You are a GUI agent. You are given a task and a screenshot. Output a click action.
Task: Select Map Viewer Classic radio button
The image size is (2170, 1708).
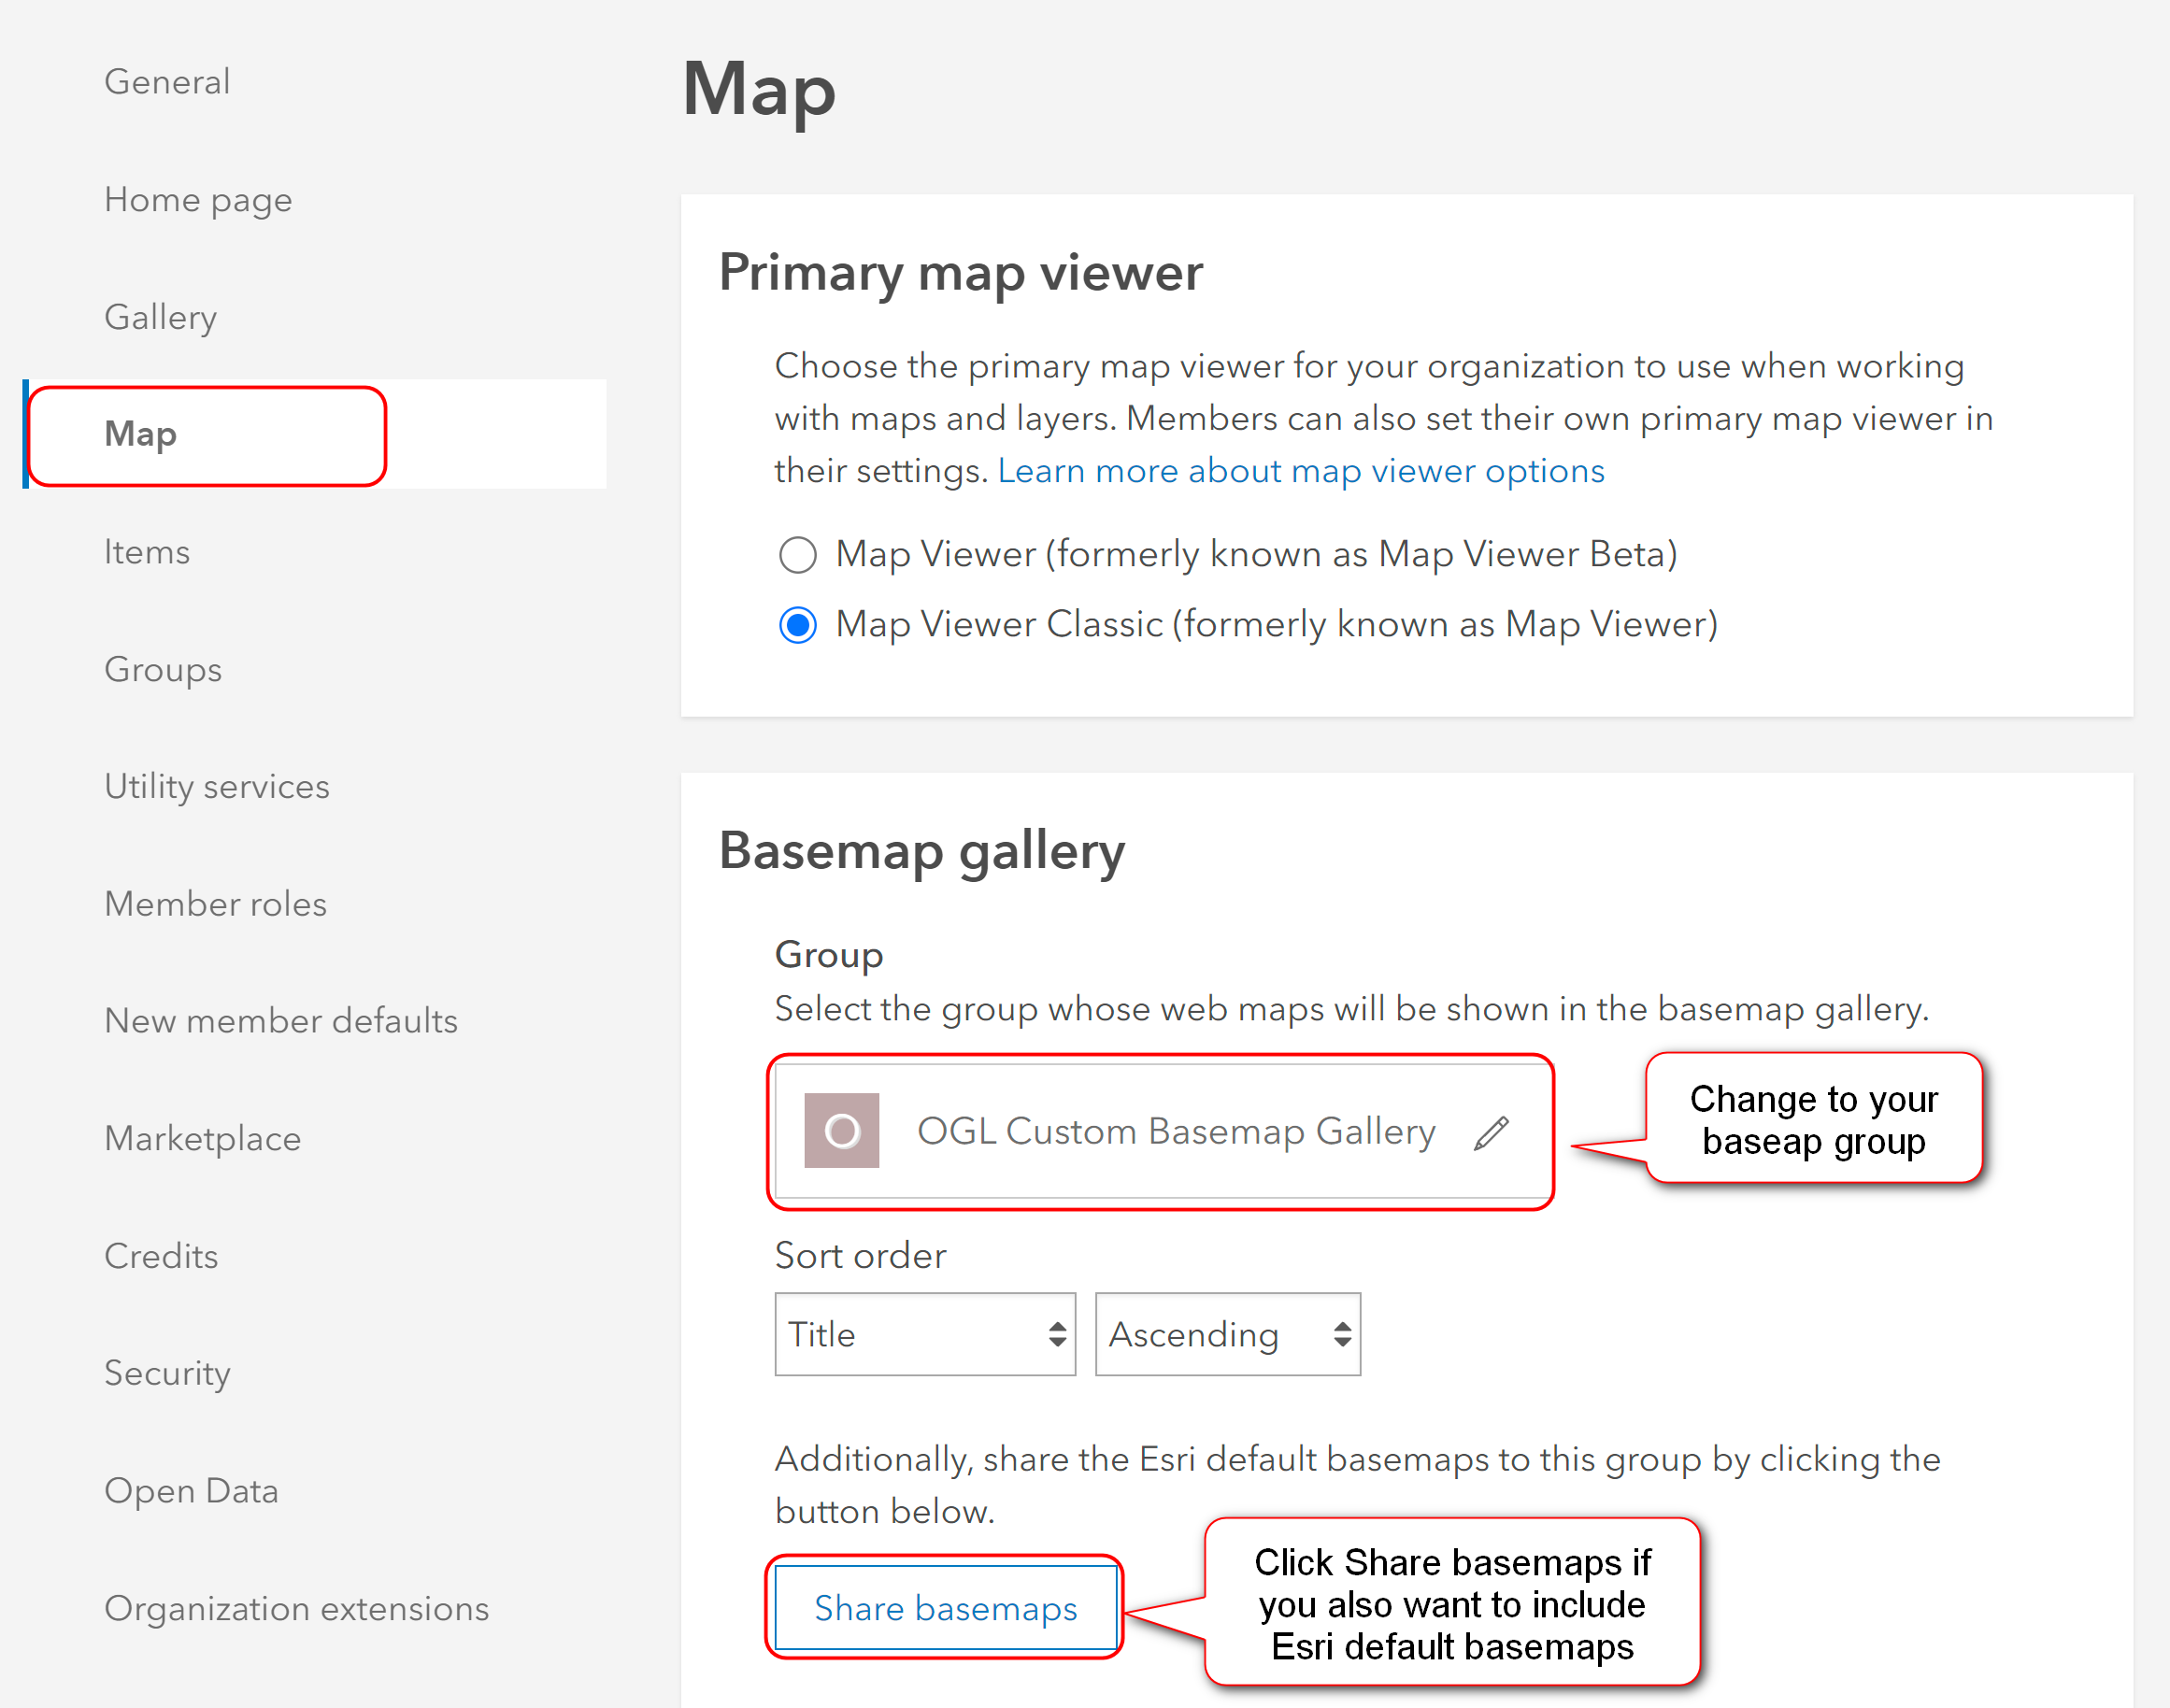pos(800,623)
